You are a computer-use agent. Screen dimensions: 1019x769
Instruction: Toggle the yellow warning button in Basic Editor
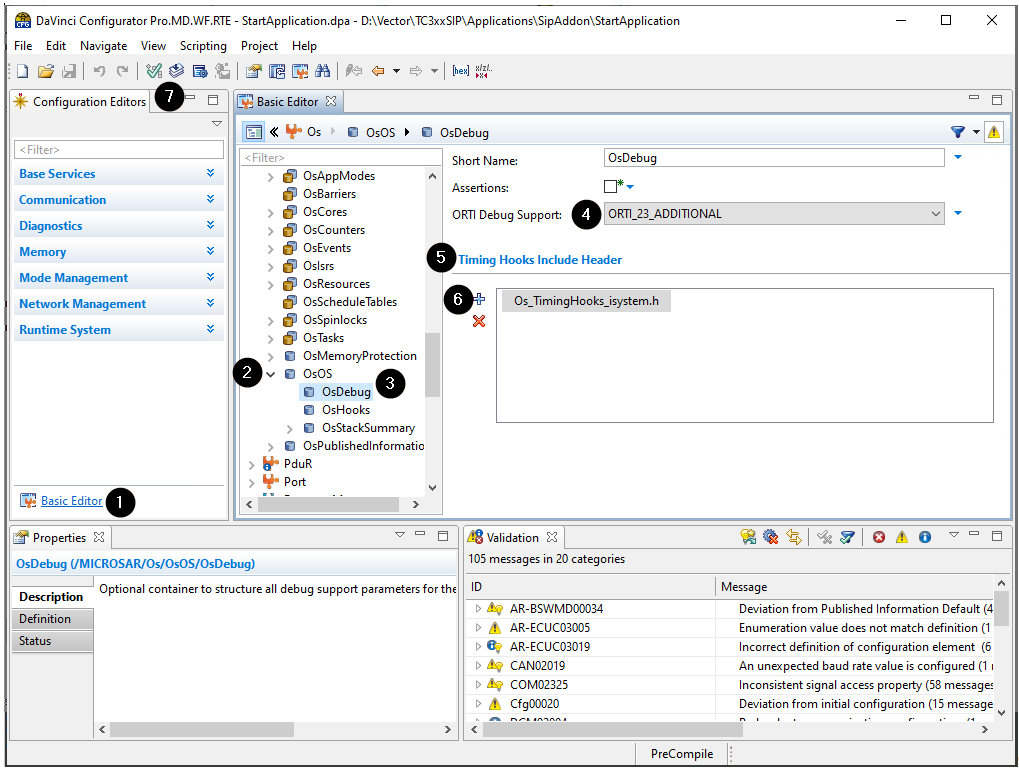click(993, 132)
